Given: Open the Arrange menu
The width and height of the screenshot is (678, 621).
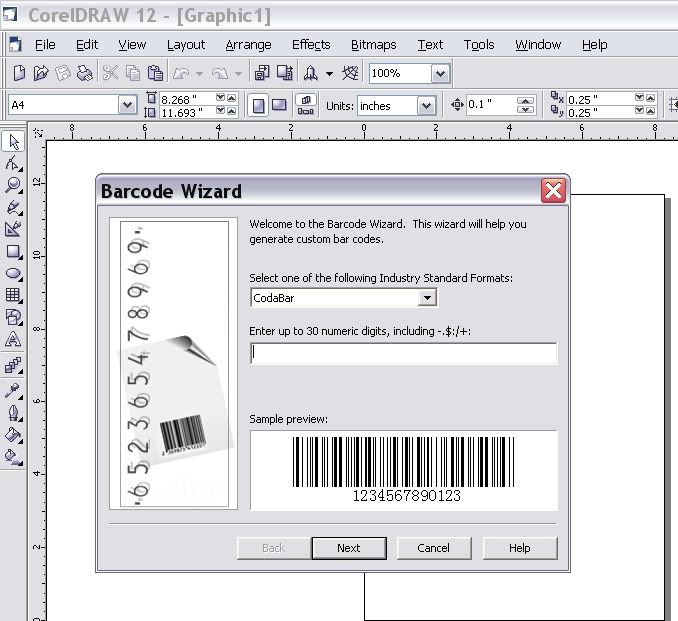Looking at the screenshot, I should tap(248, 45).
